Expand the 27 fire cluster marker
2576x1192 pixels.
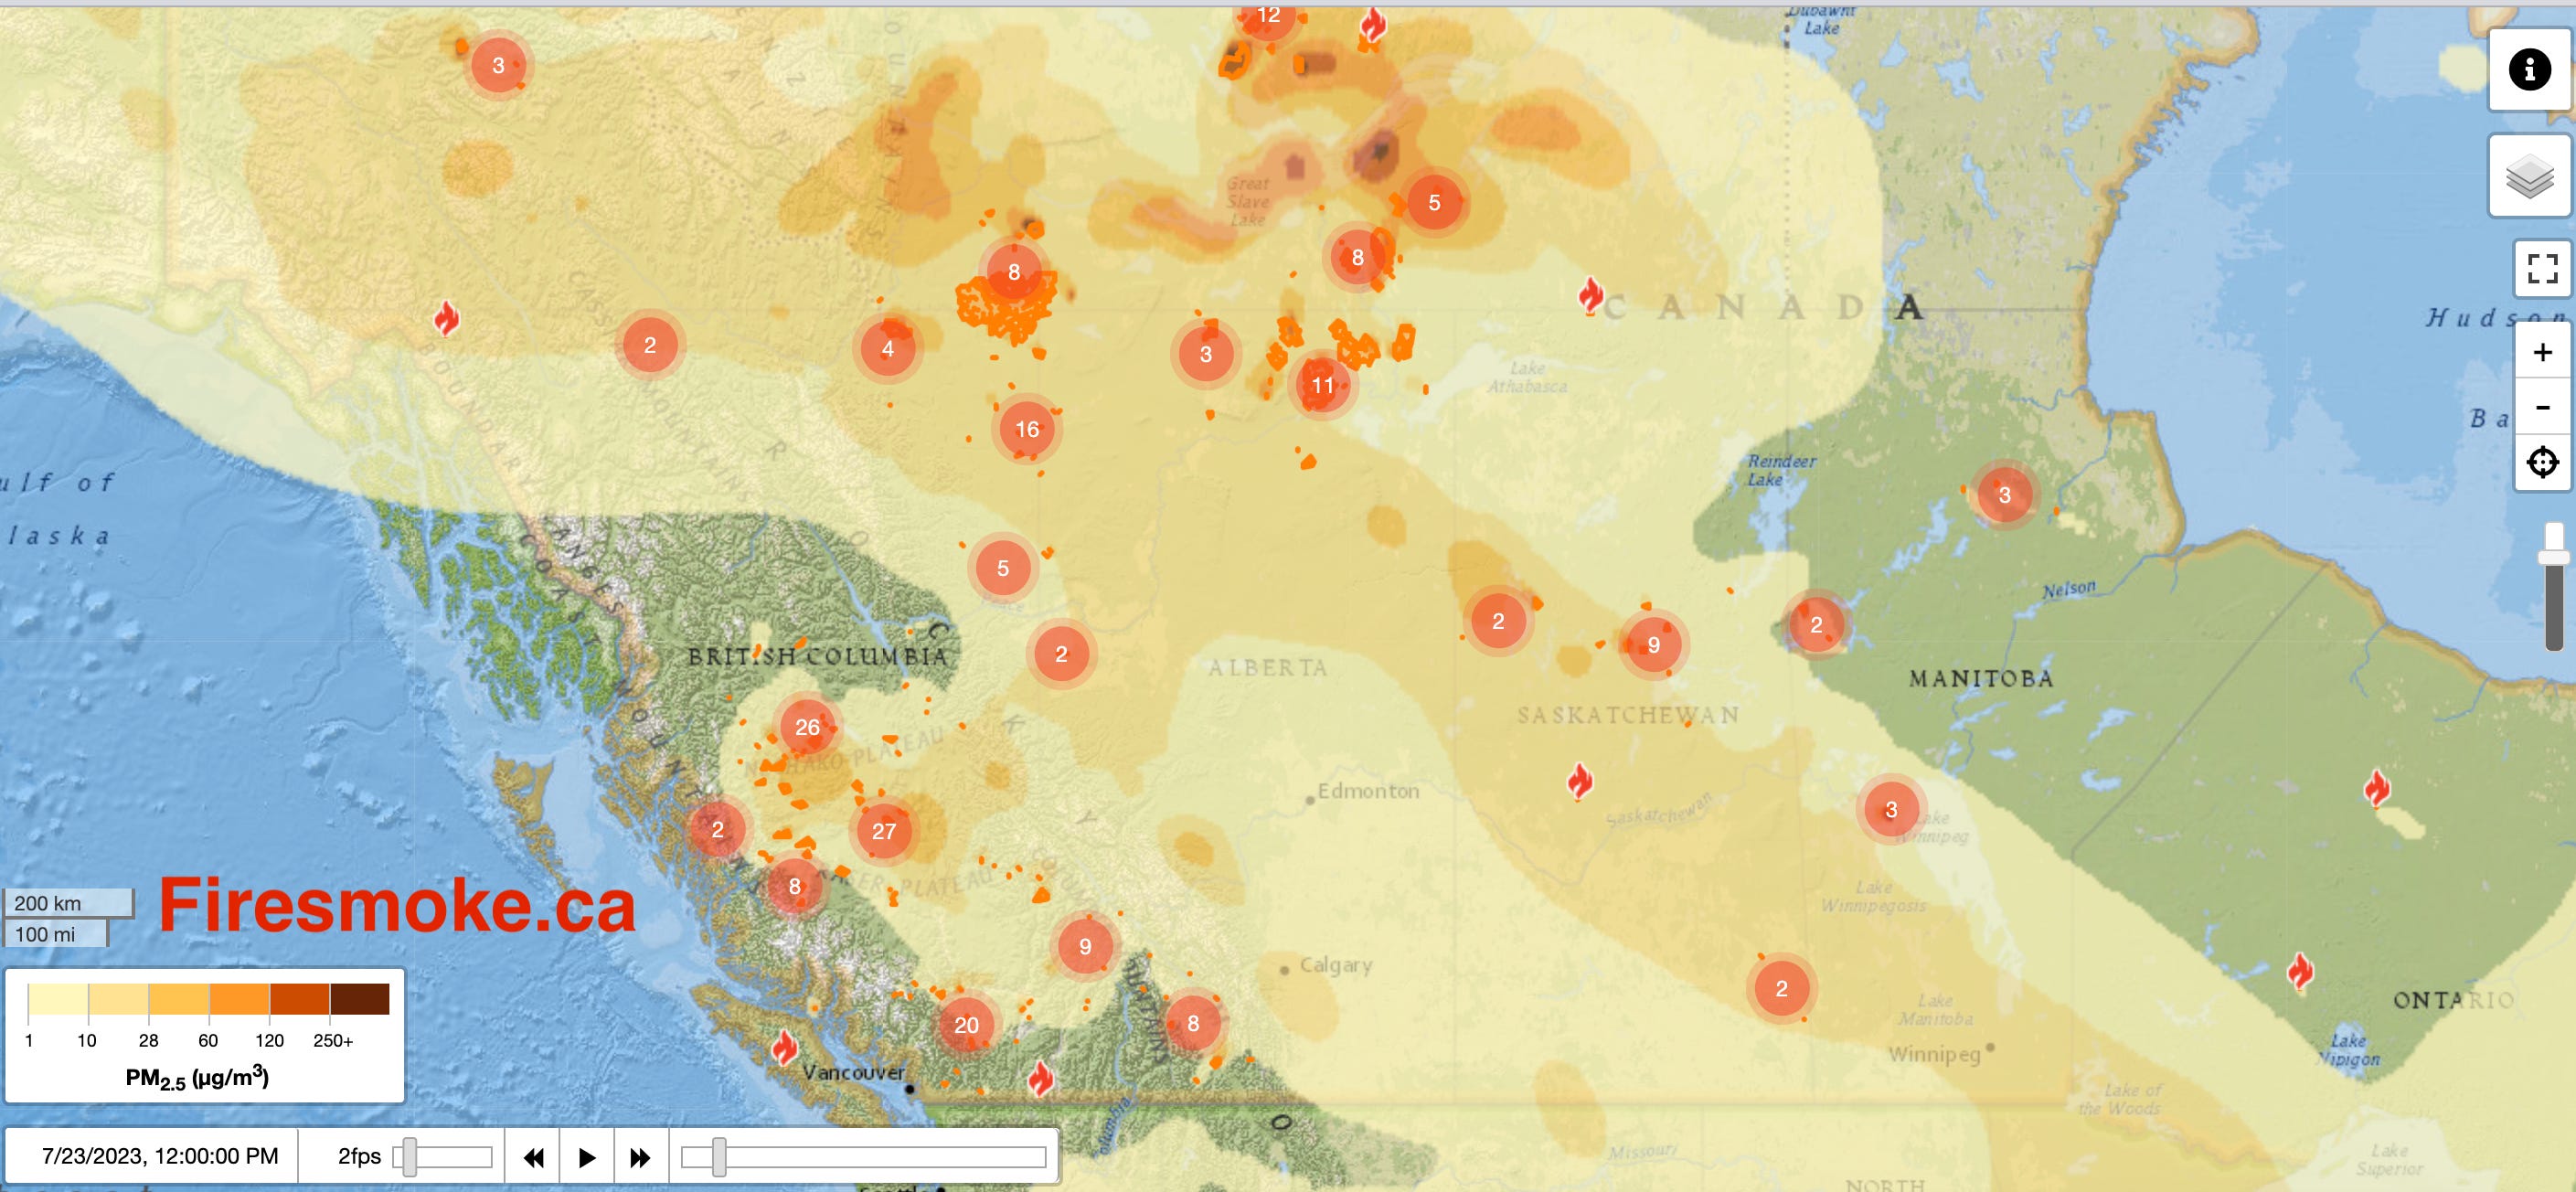[883, 831]
